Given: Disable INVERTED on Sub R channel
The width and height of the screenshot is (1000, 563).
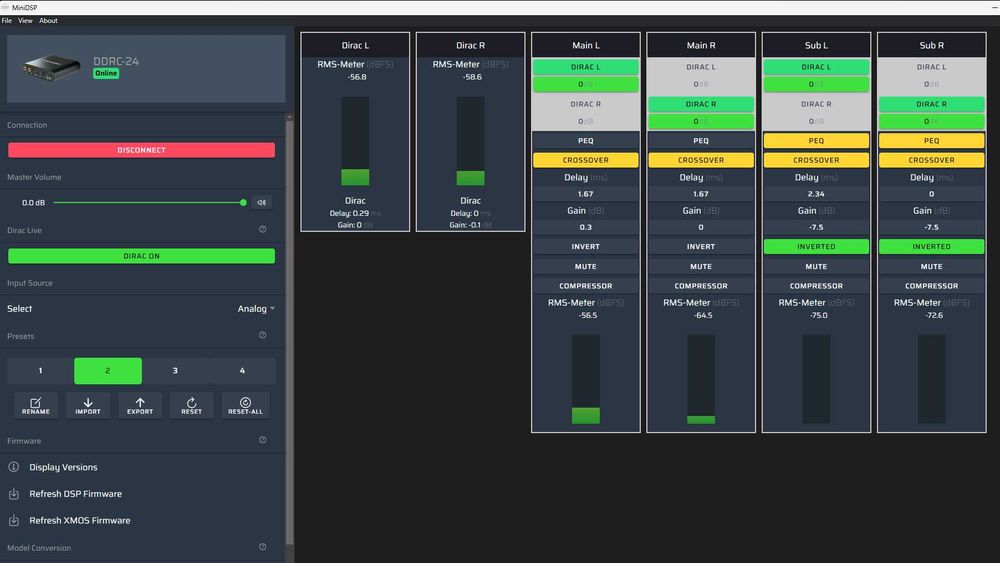Looking at the screenshot, I should tap(932, 246).
